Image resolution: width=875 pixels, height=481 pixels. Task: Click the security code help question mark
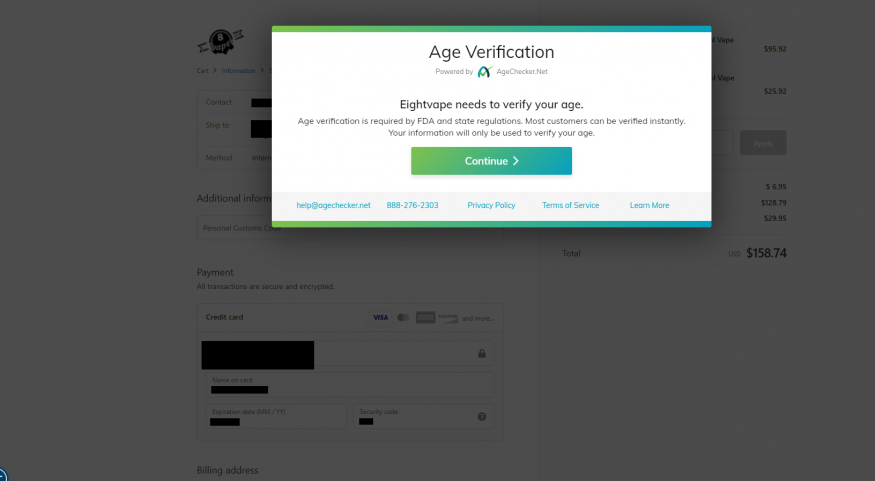(482, 417)
